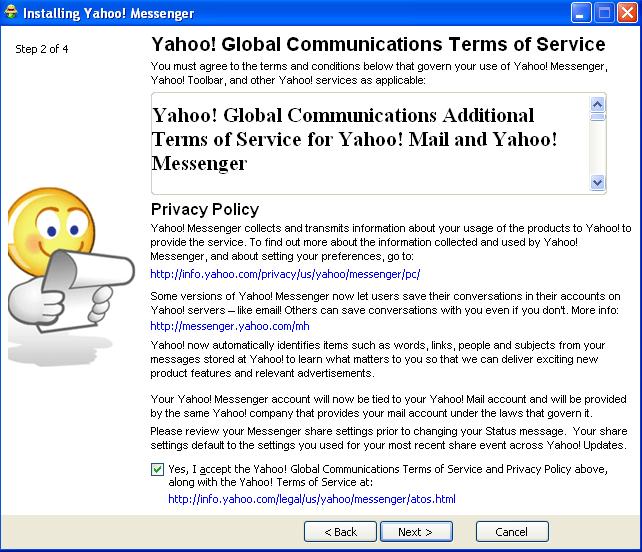642x552 pixels.
Task: Open the info.yahoo.com privacy messenger link
Action: pos(285,273)
